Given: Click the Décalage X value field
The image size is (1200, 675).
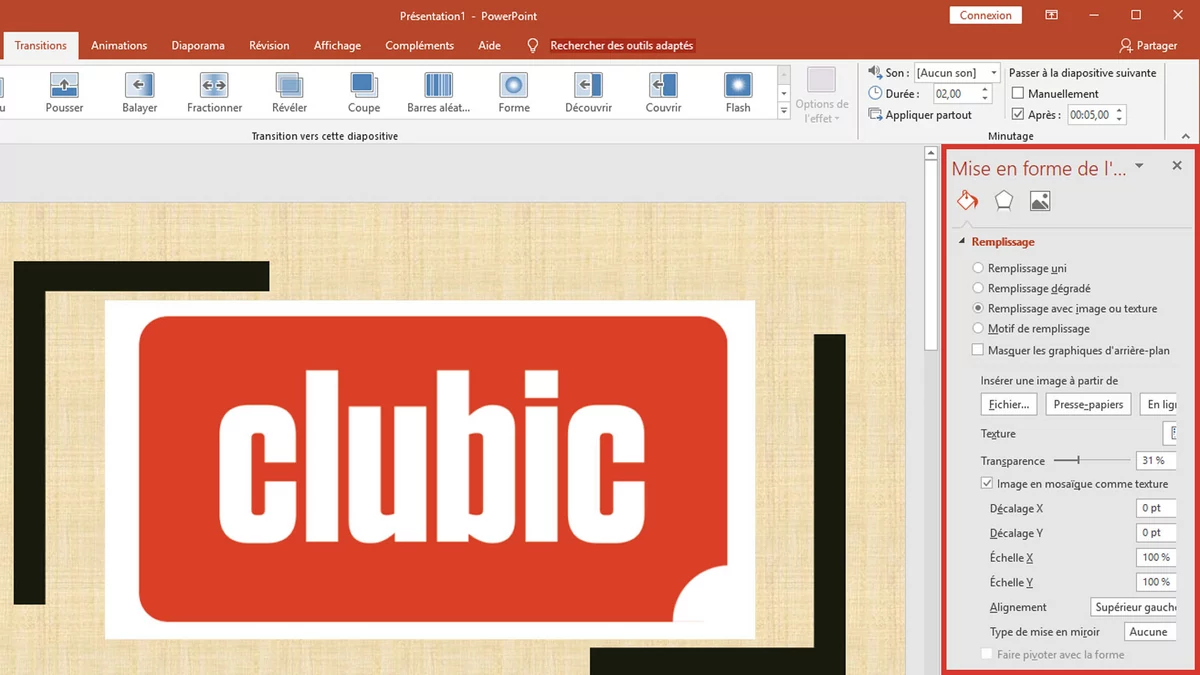Looking at the screenshot, I should [x=1156, y=508].
